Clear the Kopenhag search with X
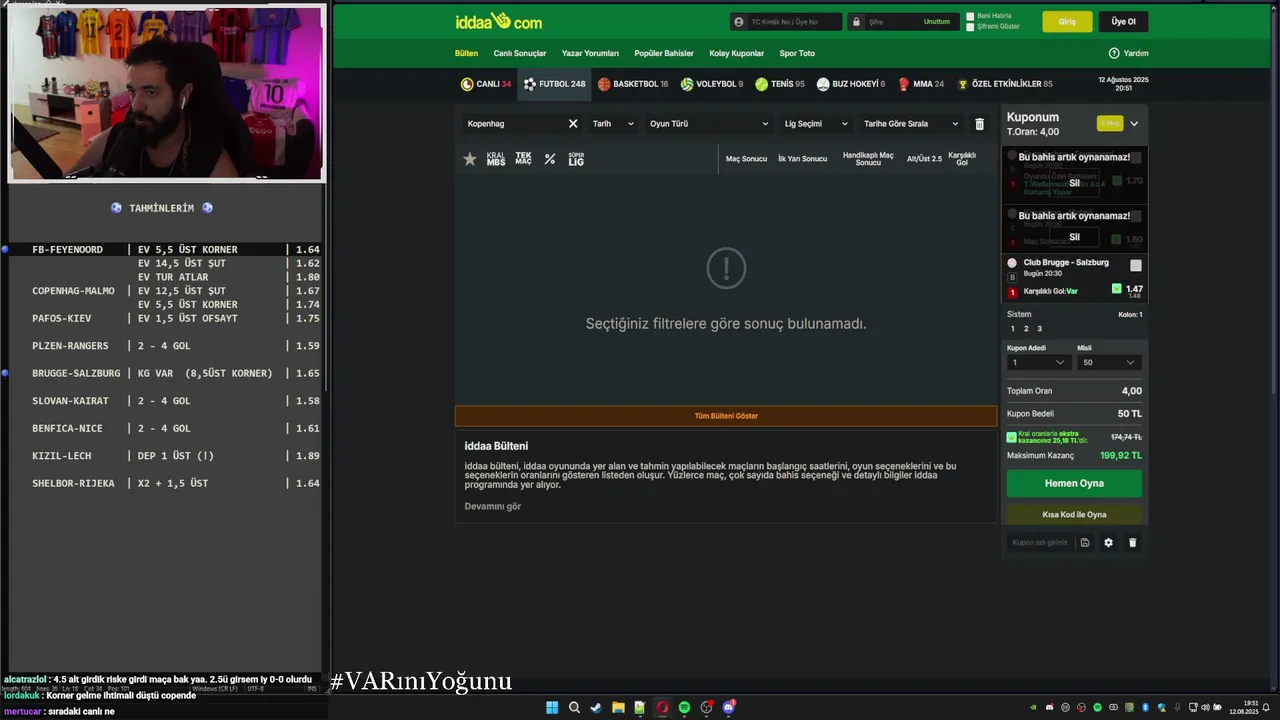 [x=573, y=124]
